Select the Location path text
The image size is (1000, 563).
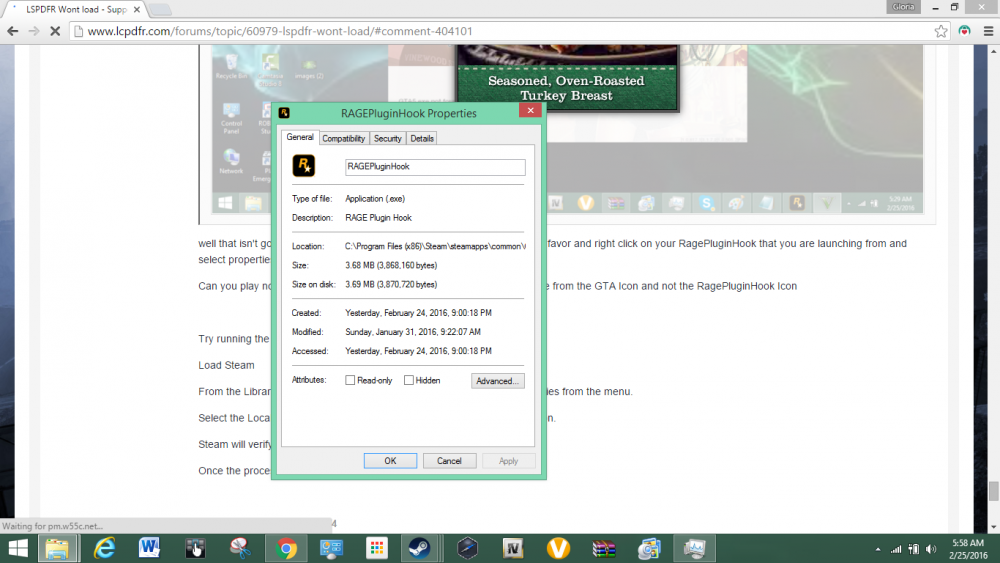coord(435,246)
